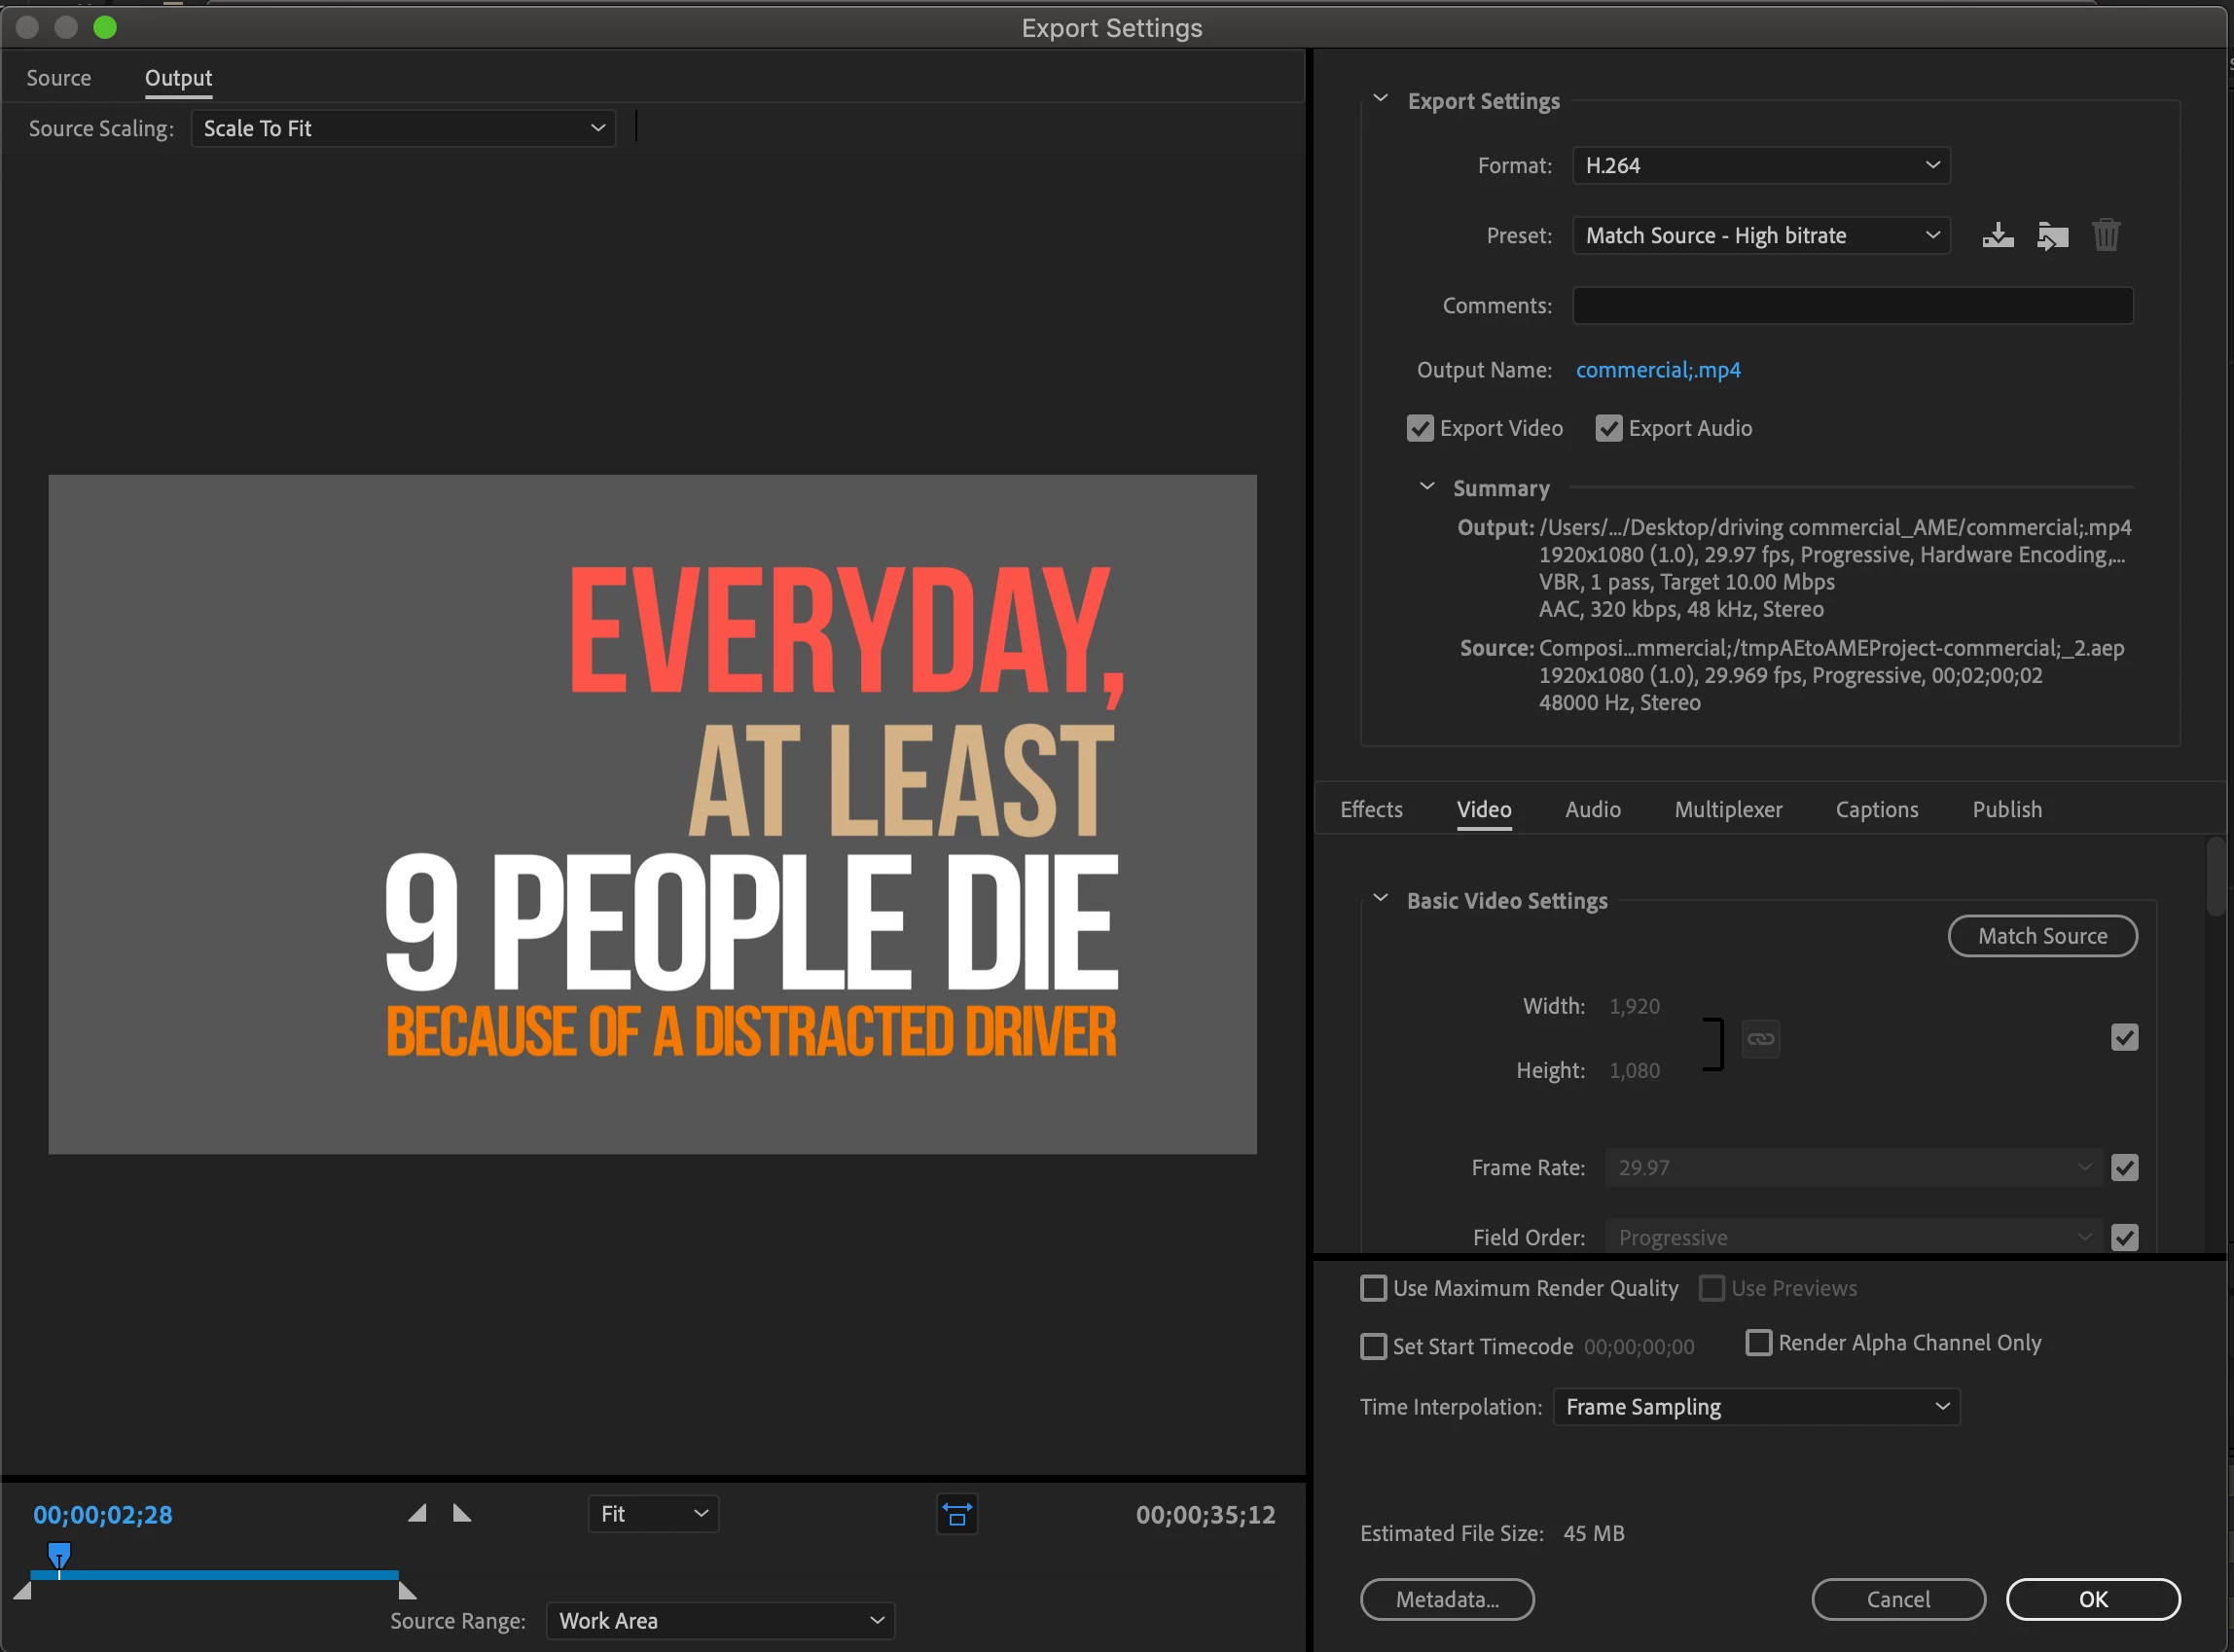Enable Use Maximum Render Quality

tap(1374, 1288)
